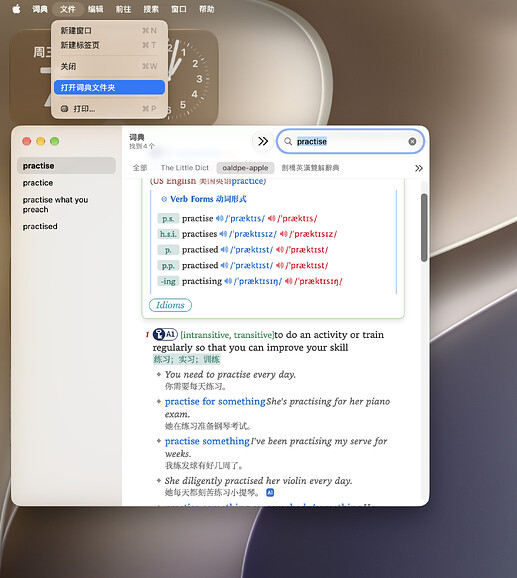The image size is (517, 578).
Task: Expand the toolbar overflow chevron beside search
Action: [x=263, y=141]
